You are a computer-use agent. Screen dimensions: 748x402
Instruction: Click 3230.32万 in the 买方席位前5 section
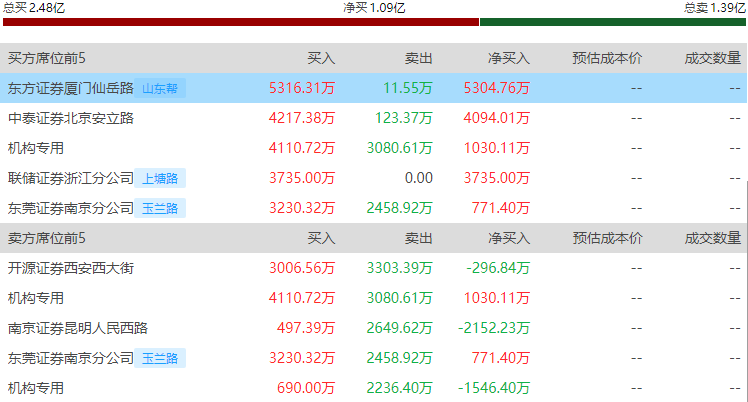pyautogui.click(x=302, y=208)
